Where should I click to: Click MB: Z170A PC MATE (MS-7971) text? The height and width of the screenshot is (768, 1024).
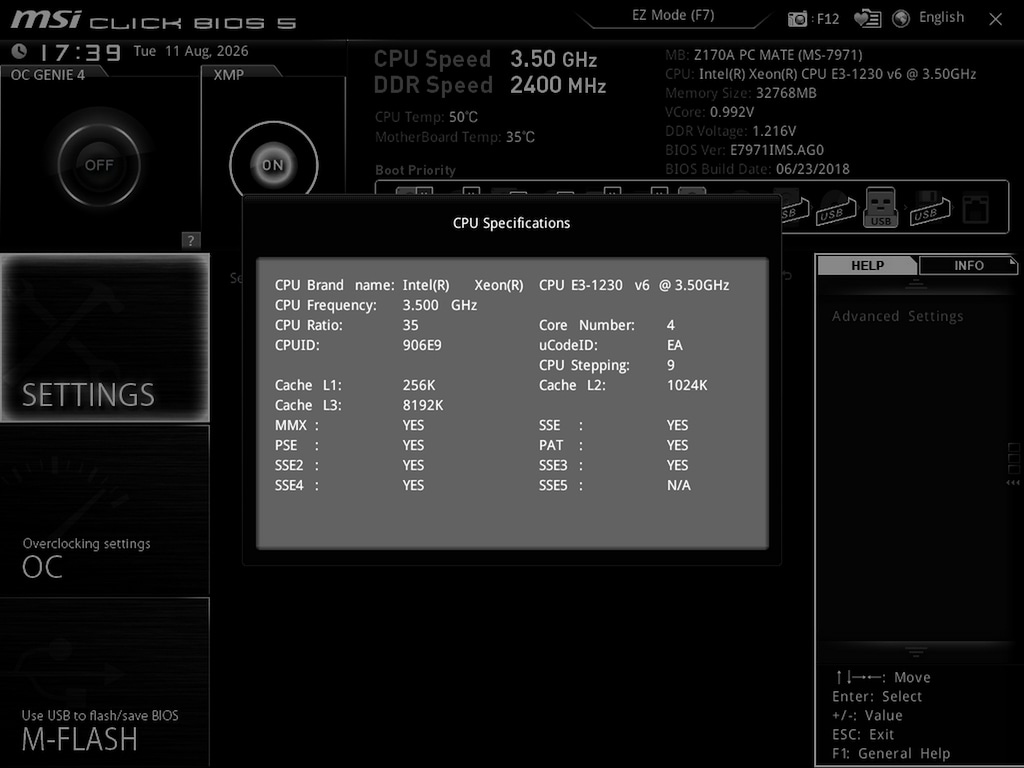click(x=763, y=55)
